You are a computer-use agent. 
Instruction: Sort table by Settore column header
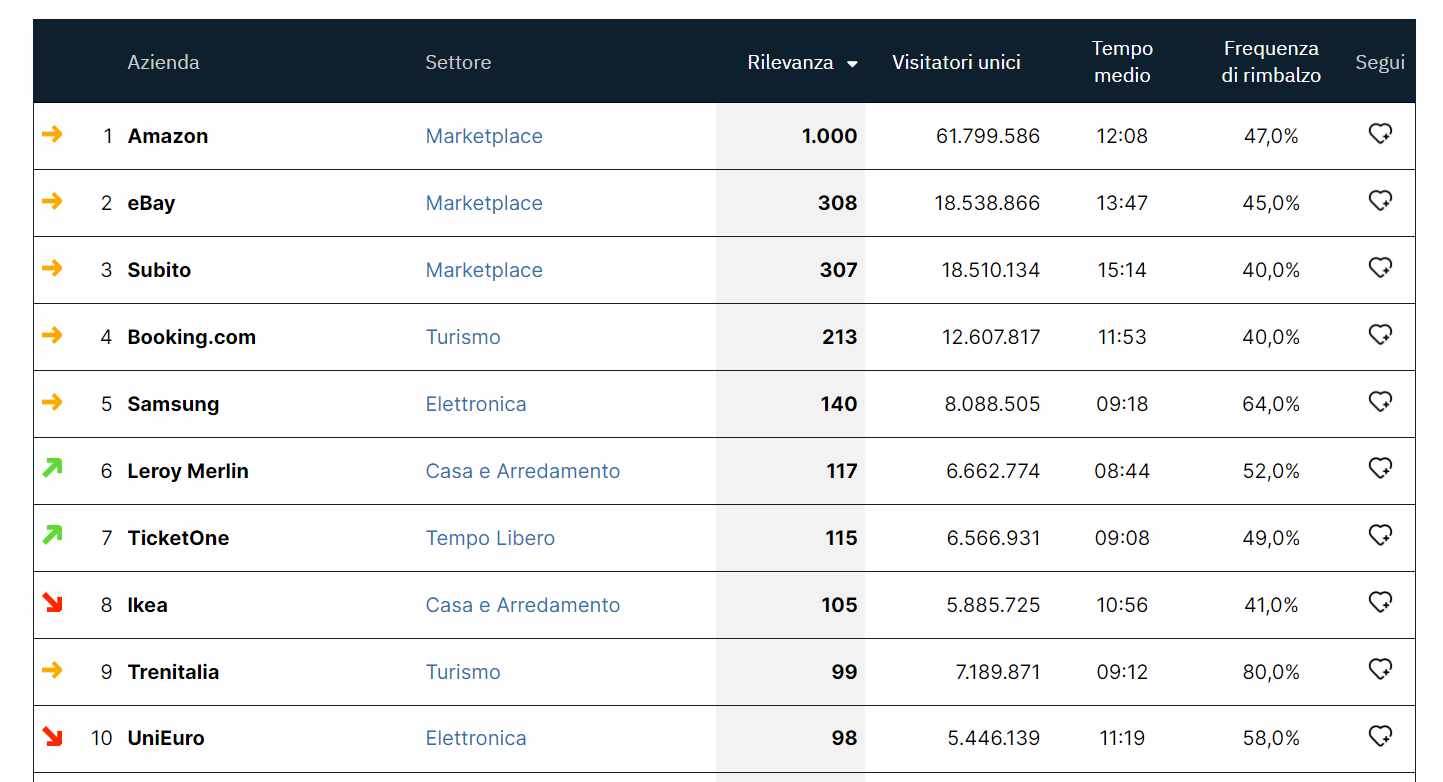[458, 62]
